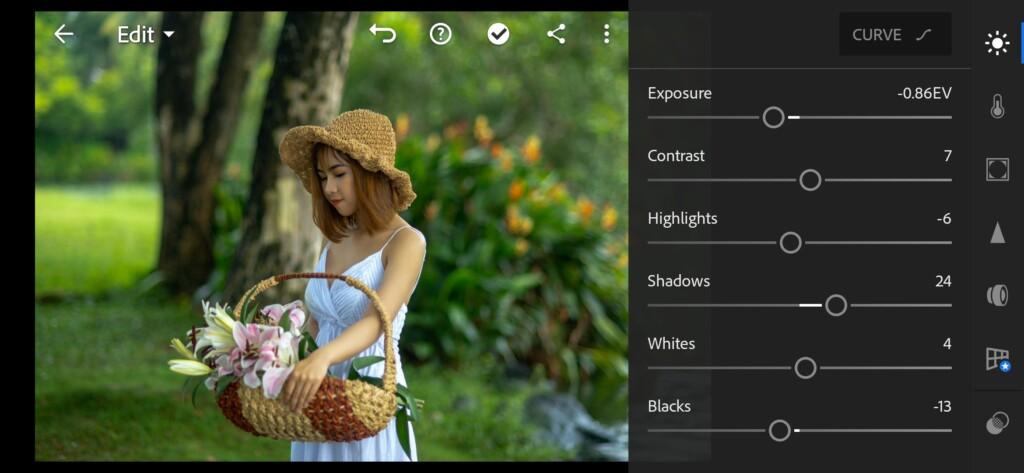Viewport: 1024px width, 473px height.
Task: Tap the back arrow icon
Action: click(63, 34)
